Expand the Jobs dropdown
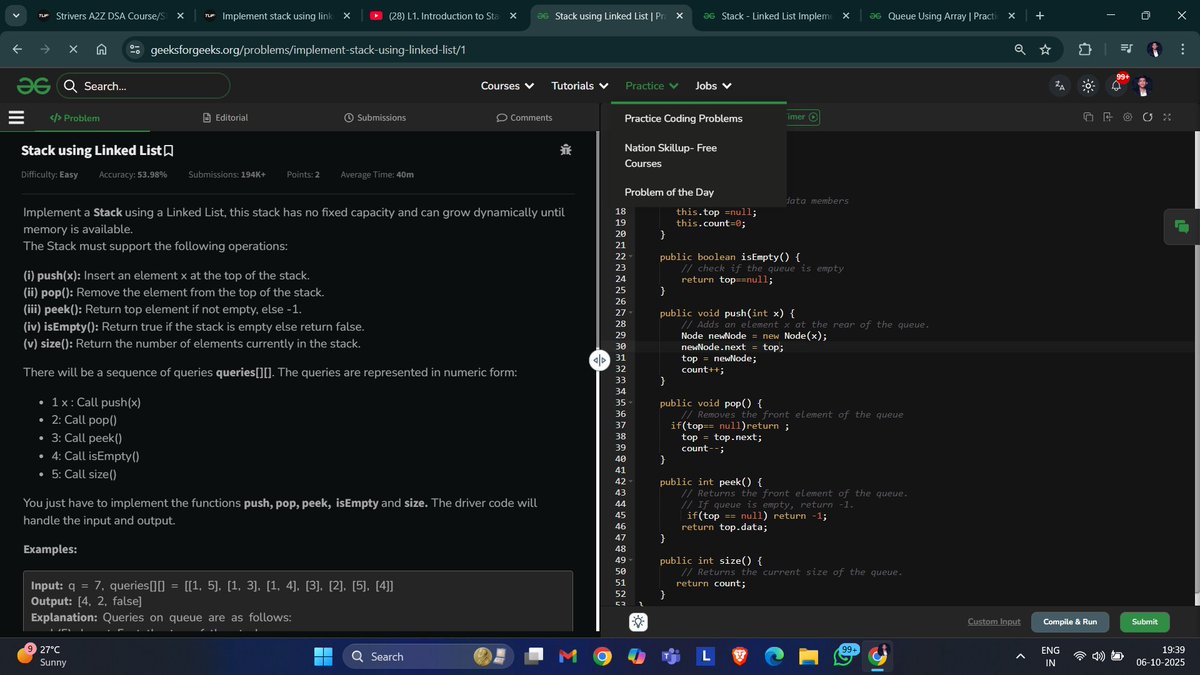Screen dimensions: 1200x675 (x=713, y=86)
